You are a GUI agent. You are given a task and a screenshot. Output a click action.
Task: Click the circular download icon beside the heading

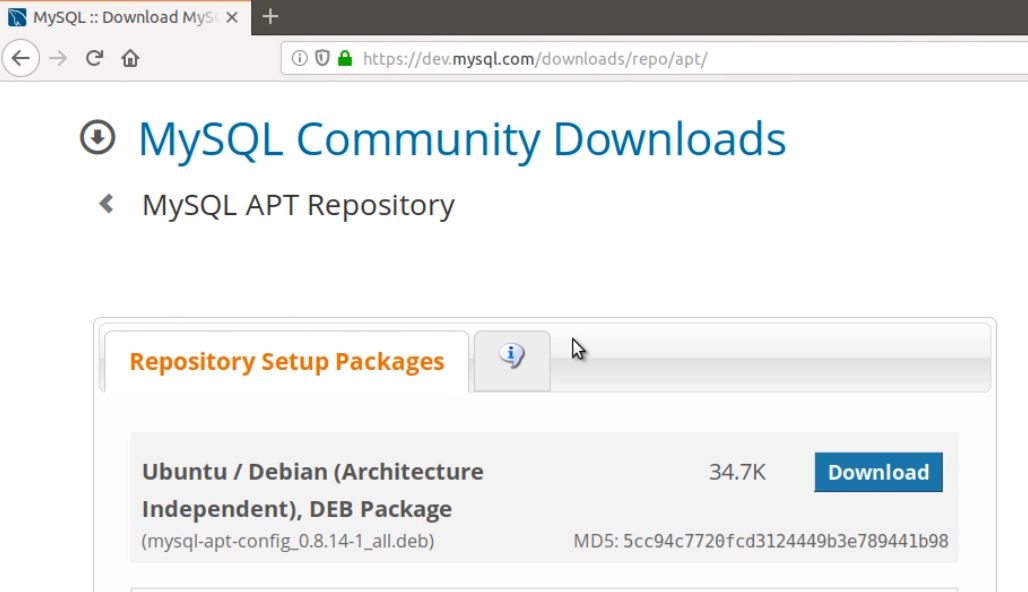[96, 138]
